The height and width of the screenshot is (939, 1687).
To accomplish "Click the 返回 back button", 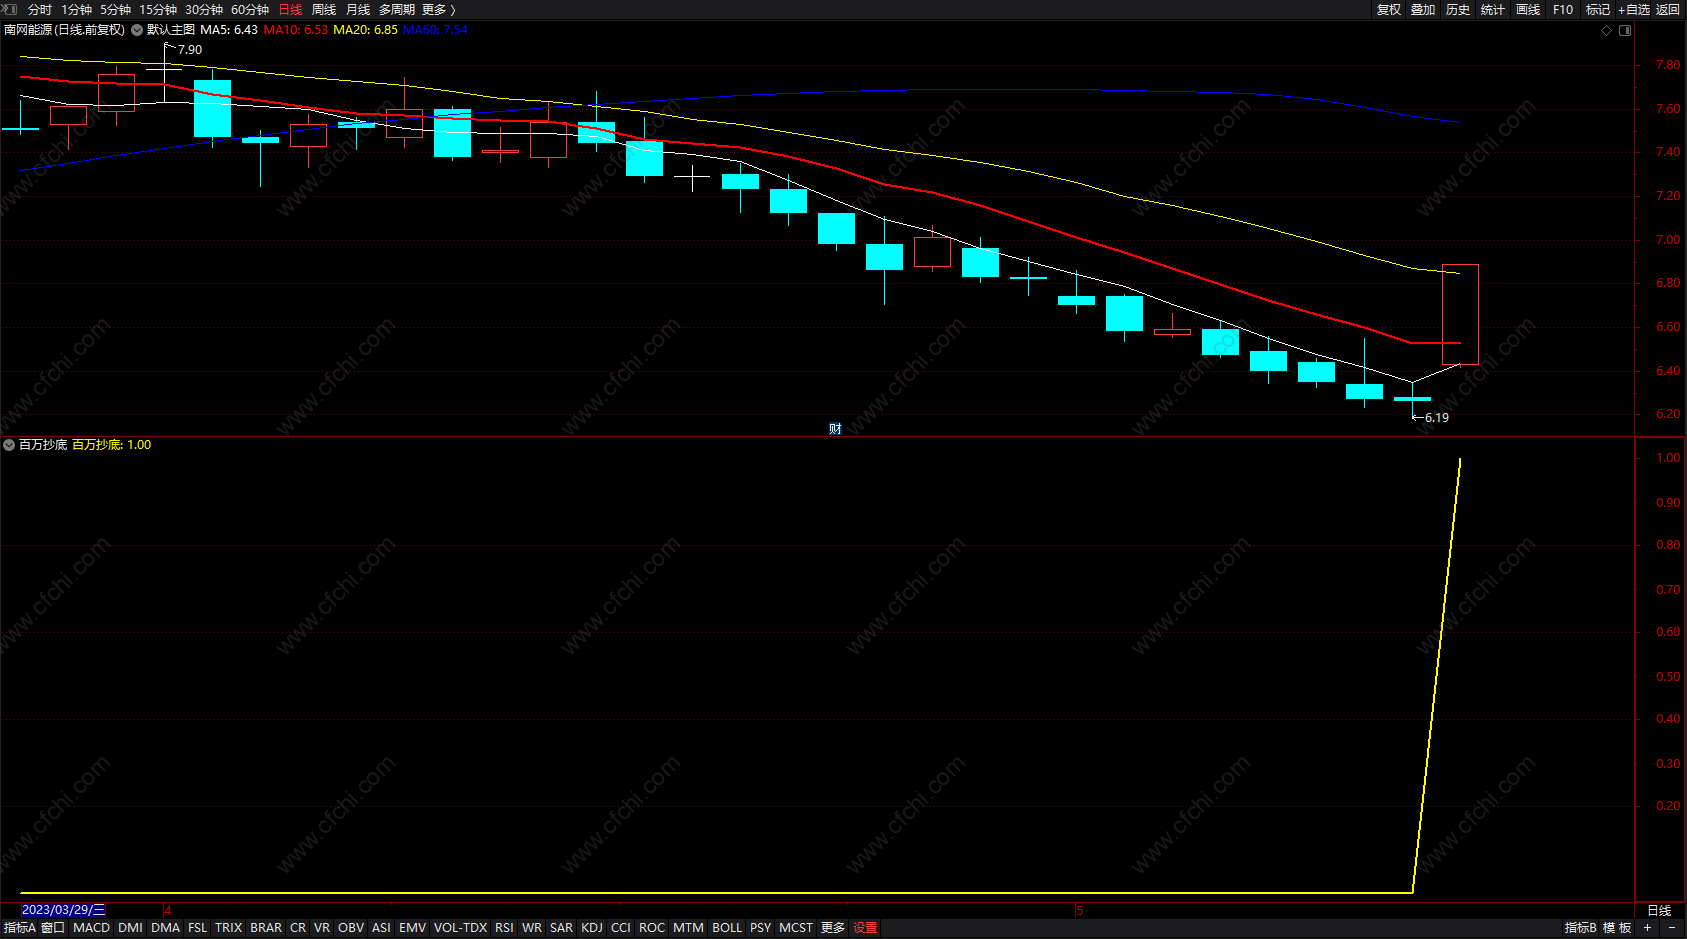I will click(1668, 10).
